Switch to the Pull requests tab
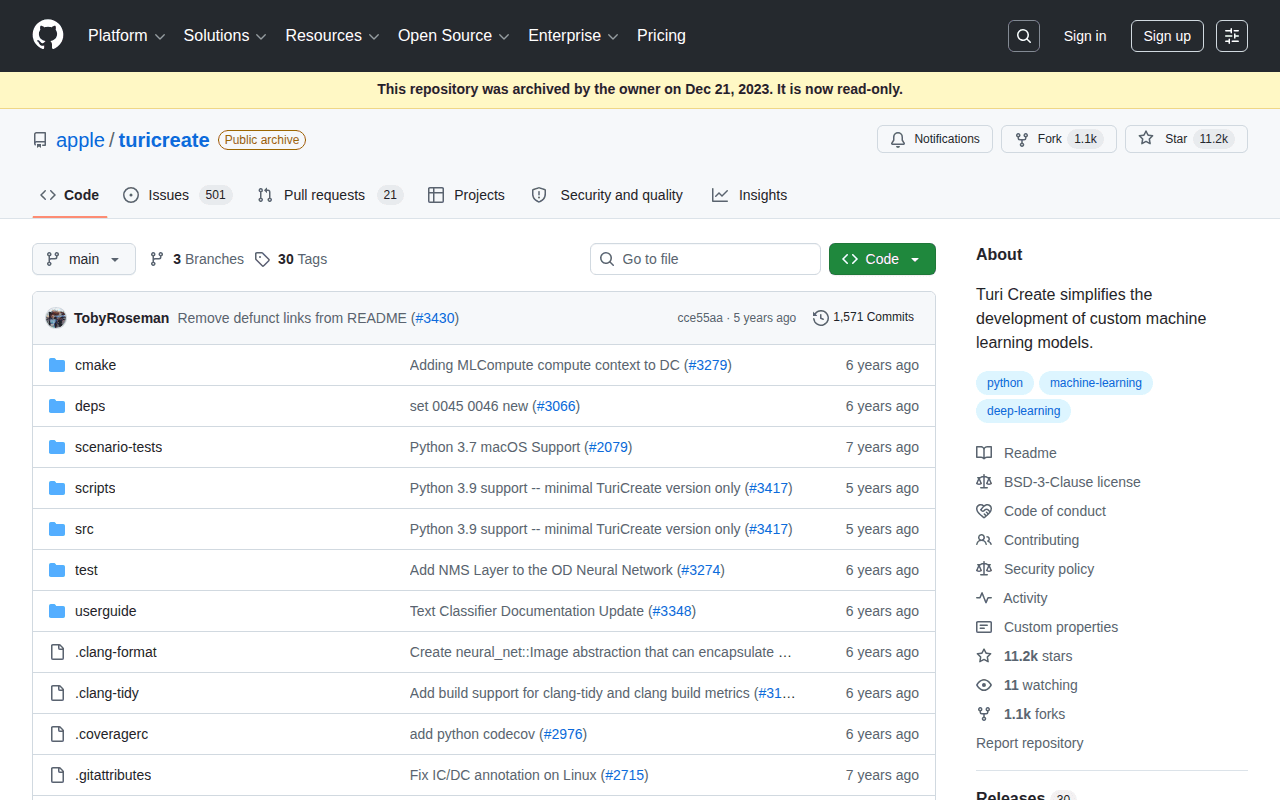 click(x=330, y=195)
